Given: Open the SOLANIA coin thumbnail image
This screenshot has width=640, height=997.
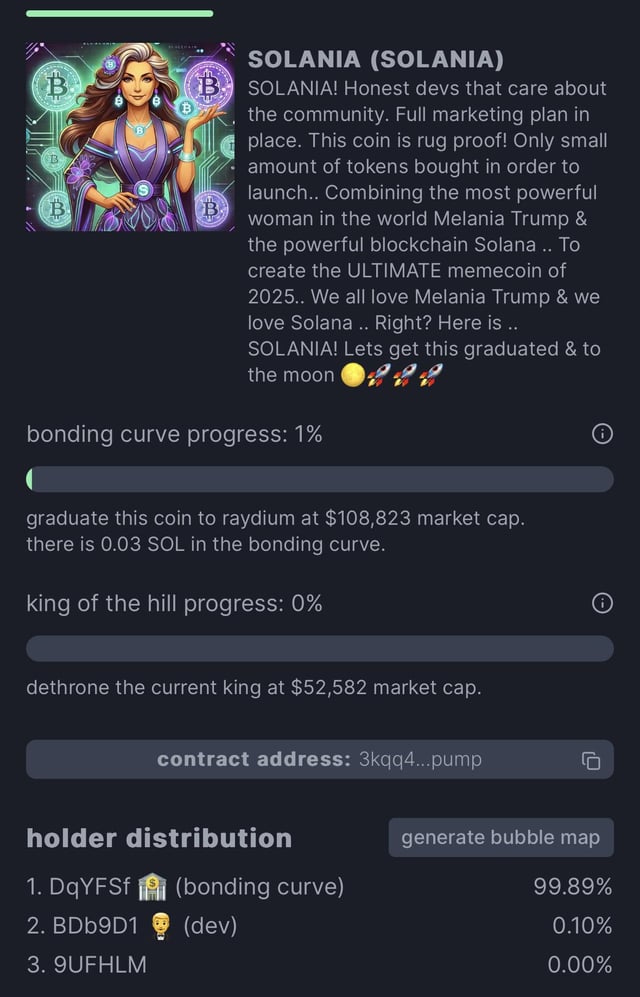Looking at the screenshot, I should click(131, 137).
